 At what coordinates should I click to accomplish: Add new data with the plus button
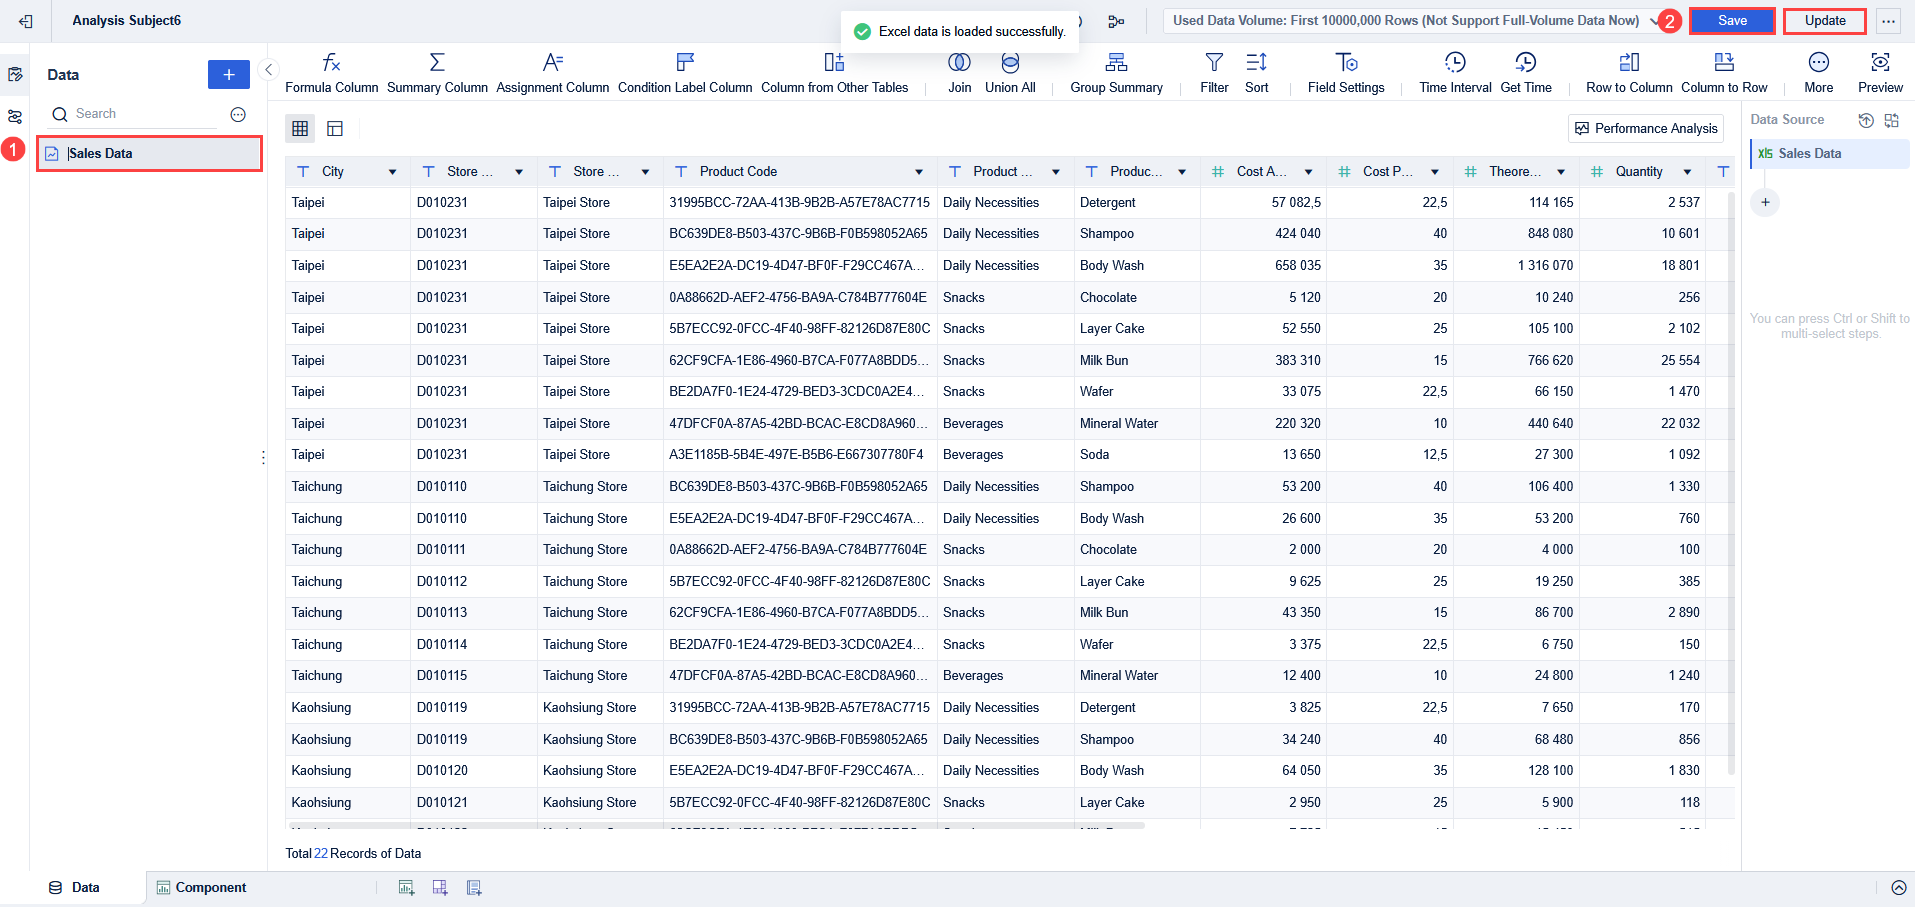[229, 74]
